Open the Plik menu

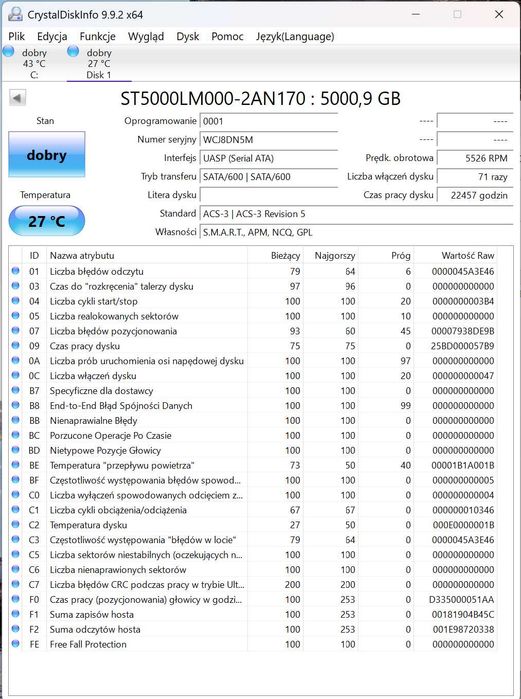[16, 37]
